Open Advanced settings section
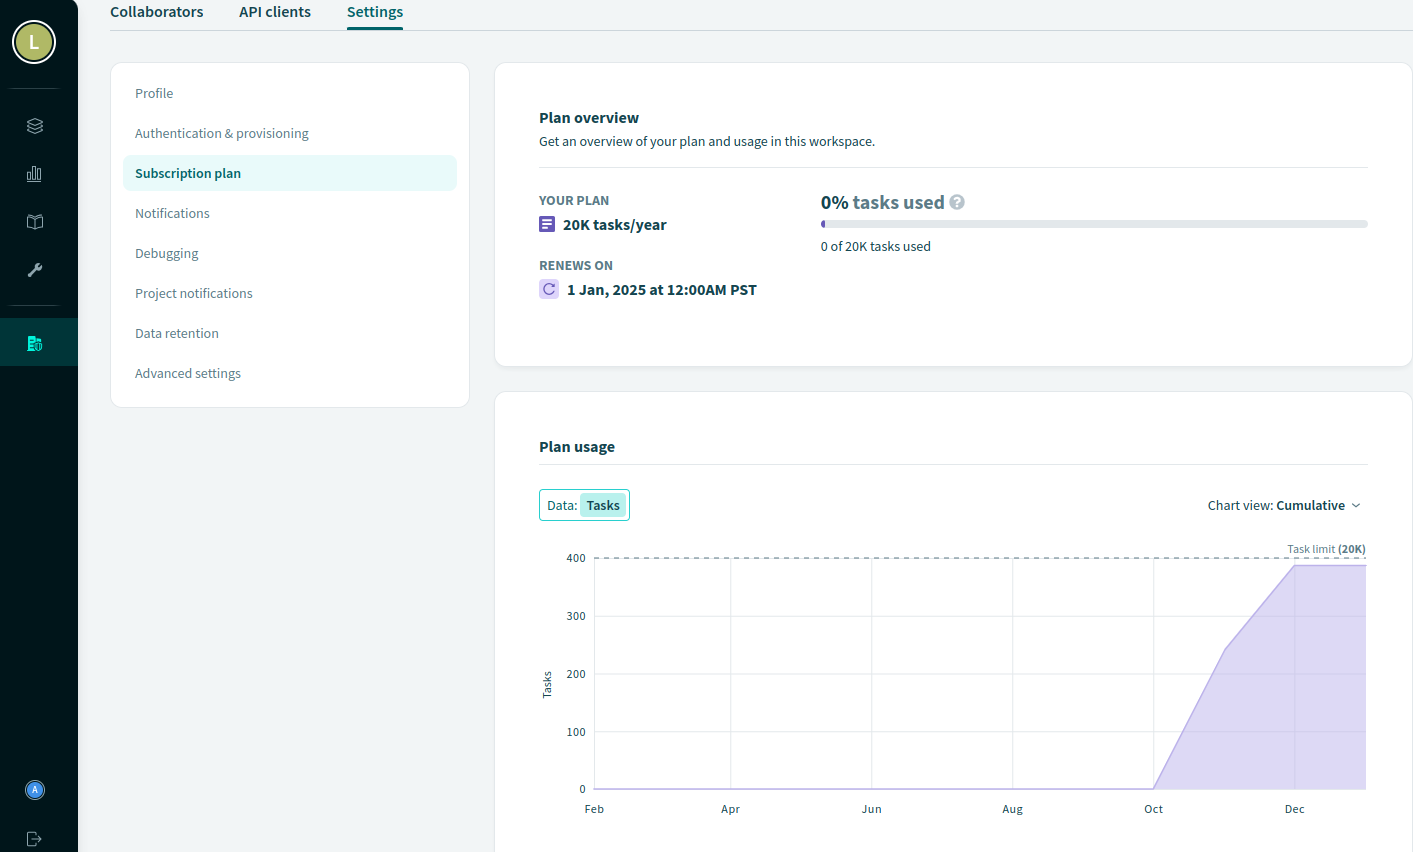 pyautogui.click(x=188, y=373)
